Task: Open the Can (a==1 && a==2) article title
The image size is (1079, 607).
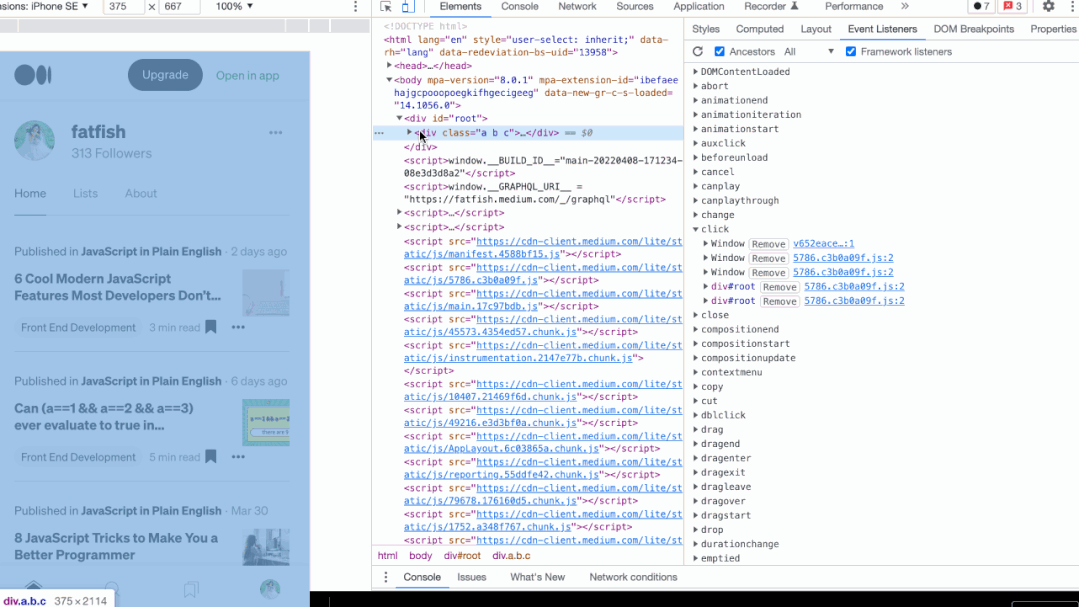Action: click(x=104, y=416)
